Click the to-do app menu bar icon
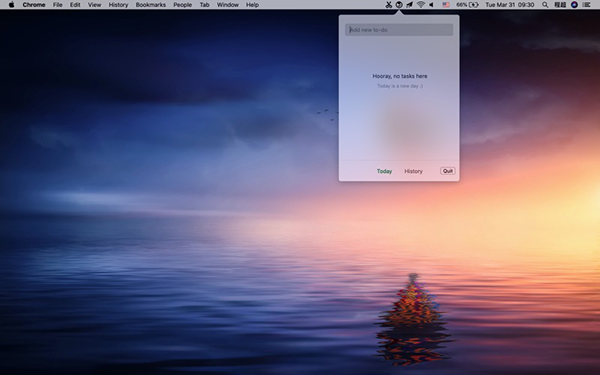 [x=399, y=5]
